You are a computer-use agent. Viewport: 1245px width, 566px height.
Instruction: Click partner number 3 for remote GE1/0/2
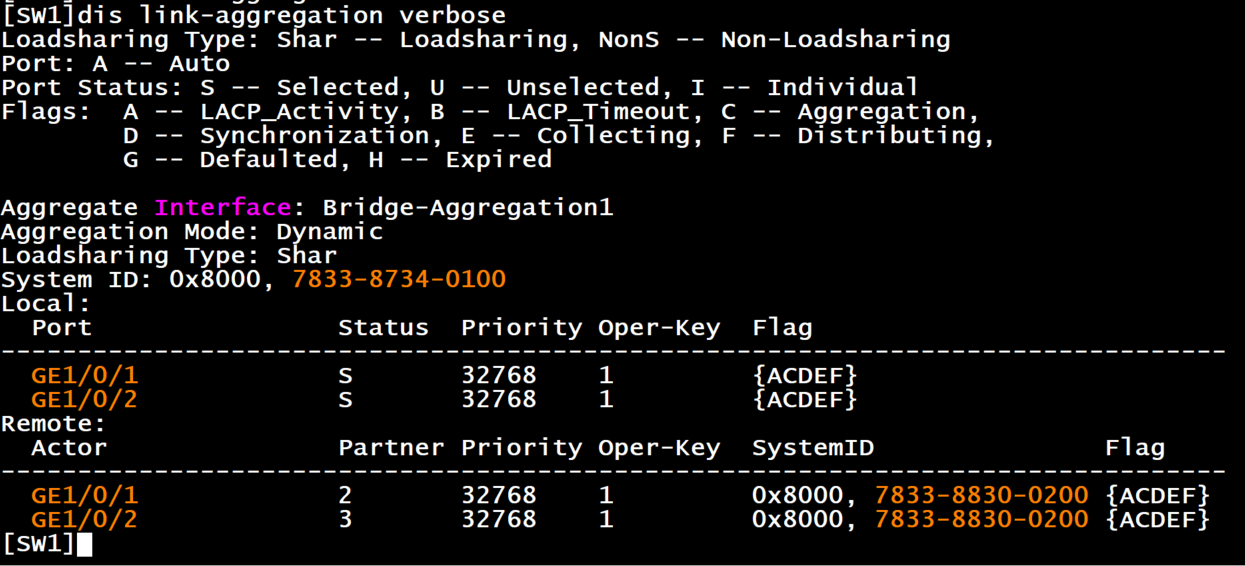(345, 520)
